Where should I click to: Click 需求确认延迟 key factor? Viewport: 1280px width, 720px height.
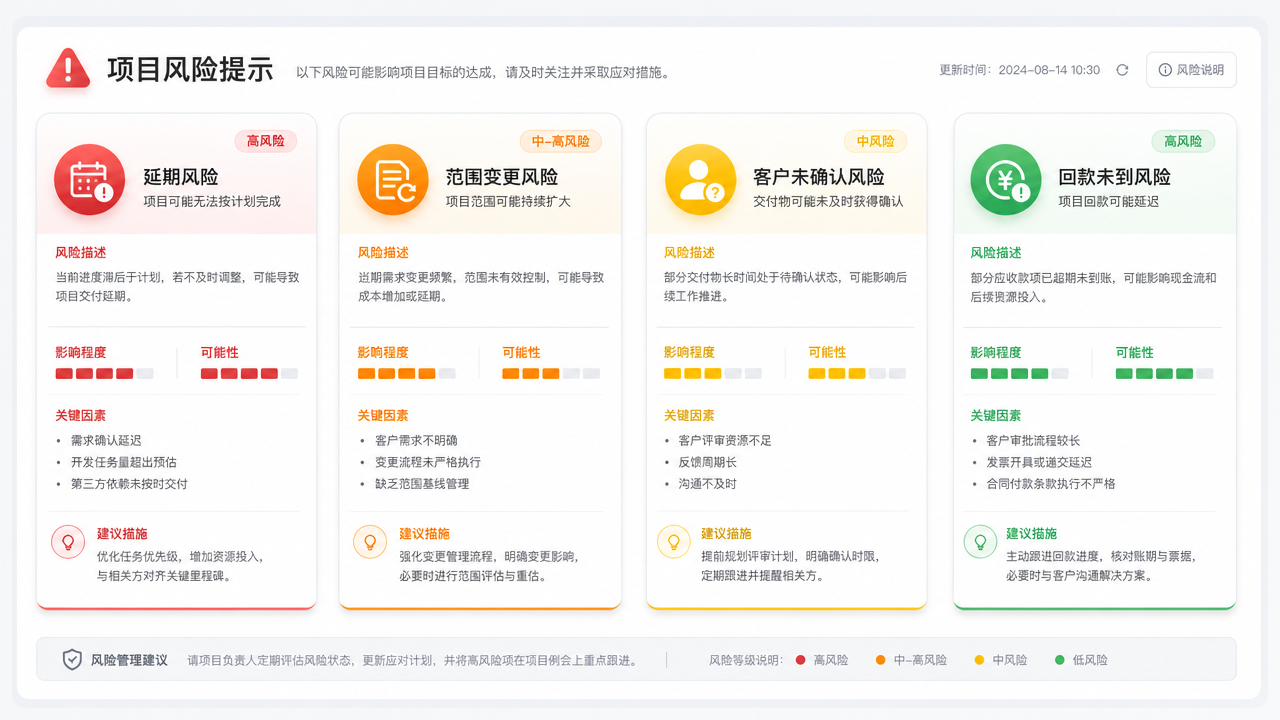coord(106,440)
